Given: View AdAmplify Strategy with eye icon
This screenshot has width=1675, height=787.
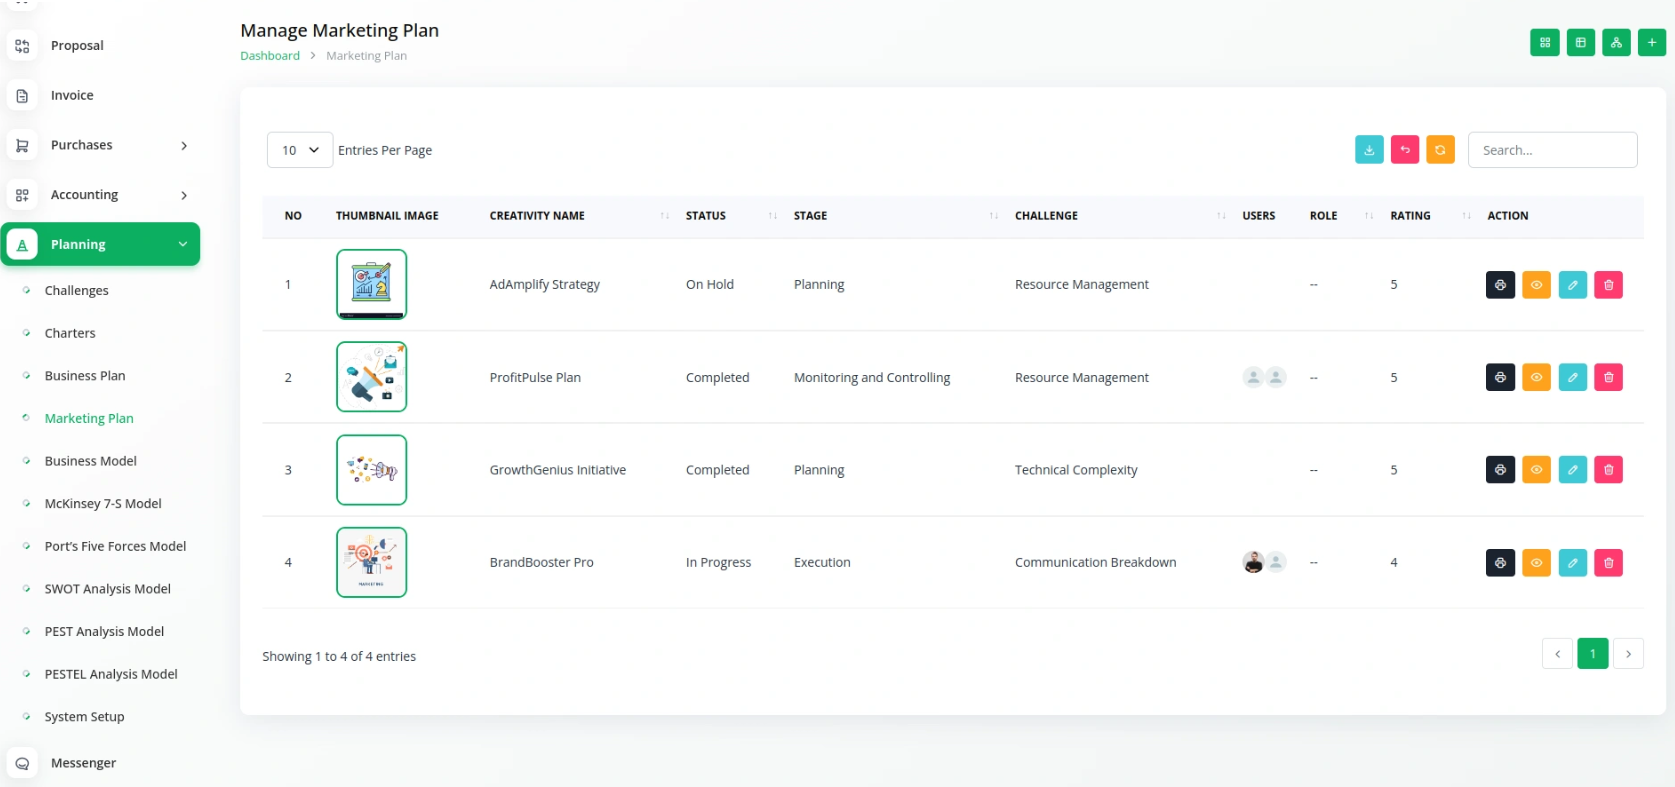Looking at the screenshot, I should coord(1536,285).
